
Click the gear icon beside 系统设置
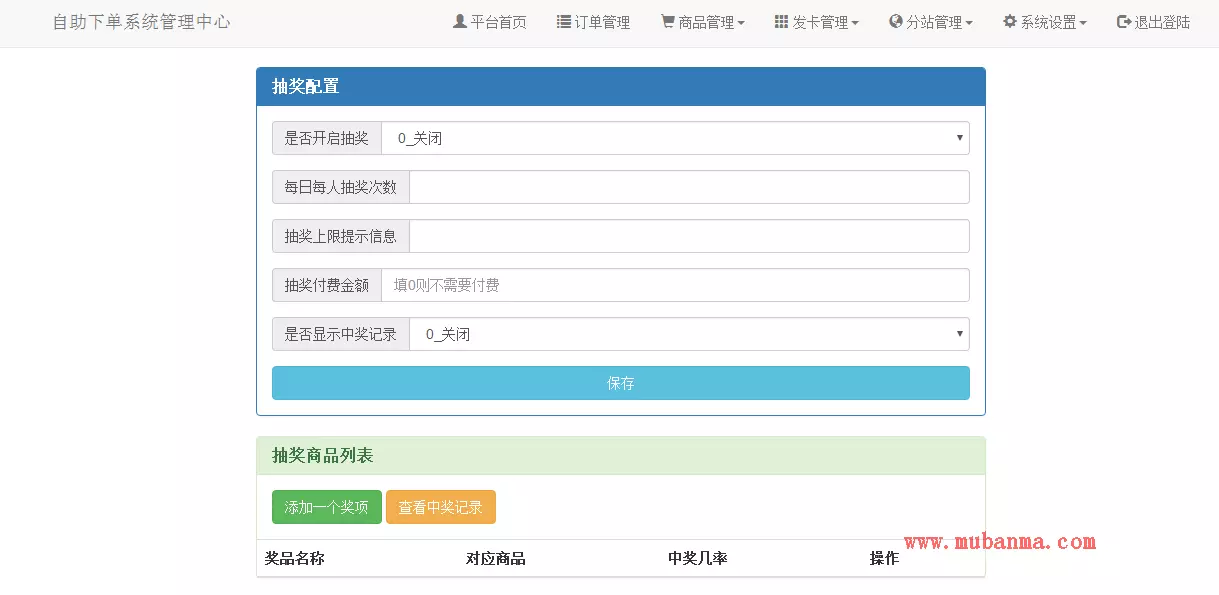(x=1009, y=22)
